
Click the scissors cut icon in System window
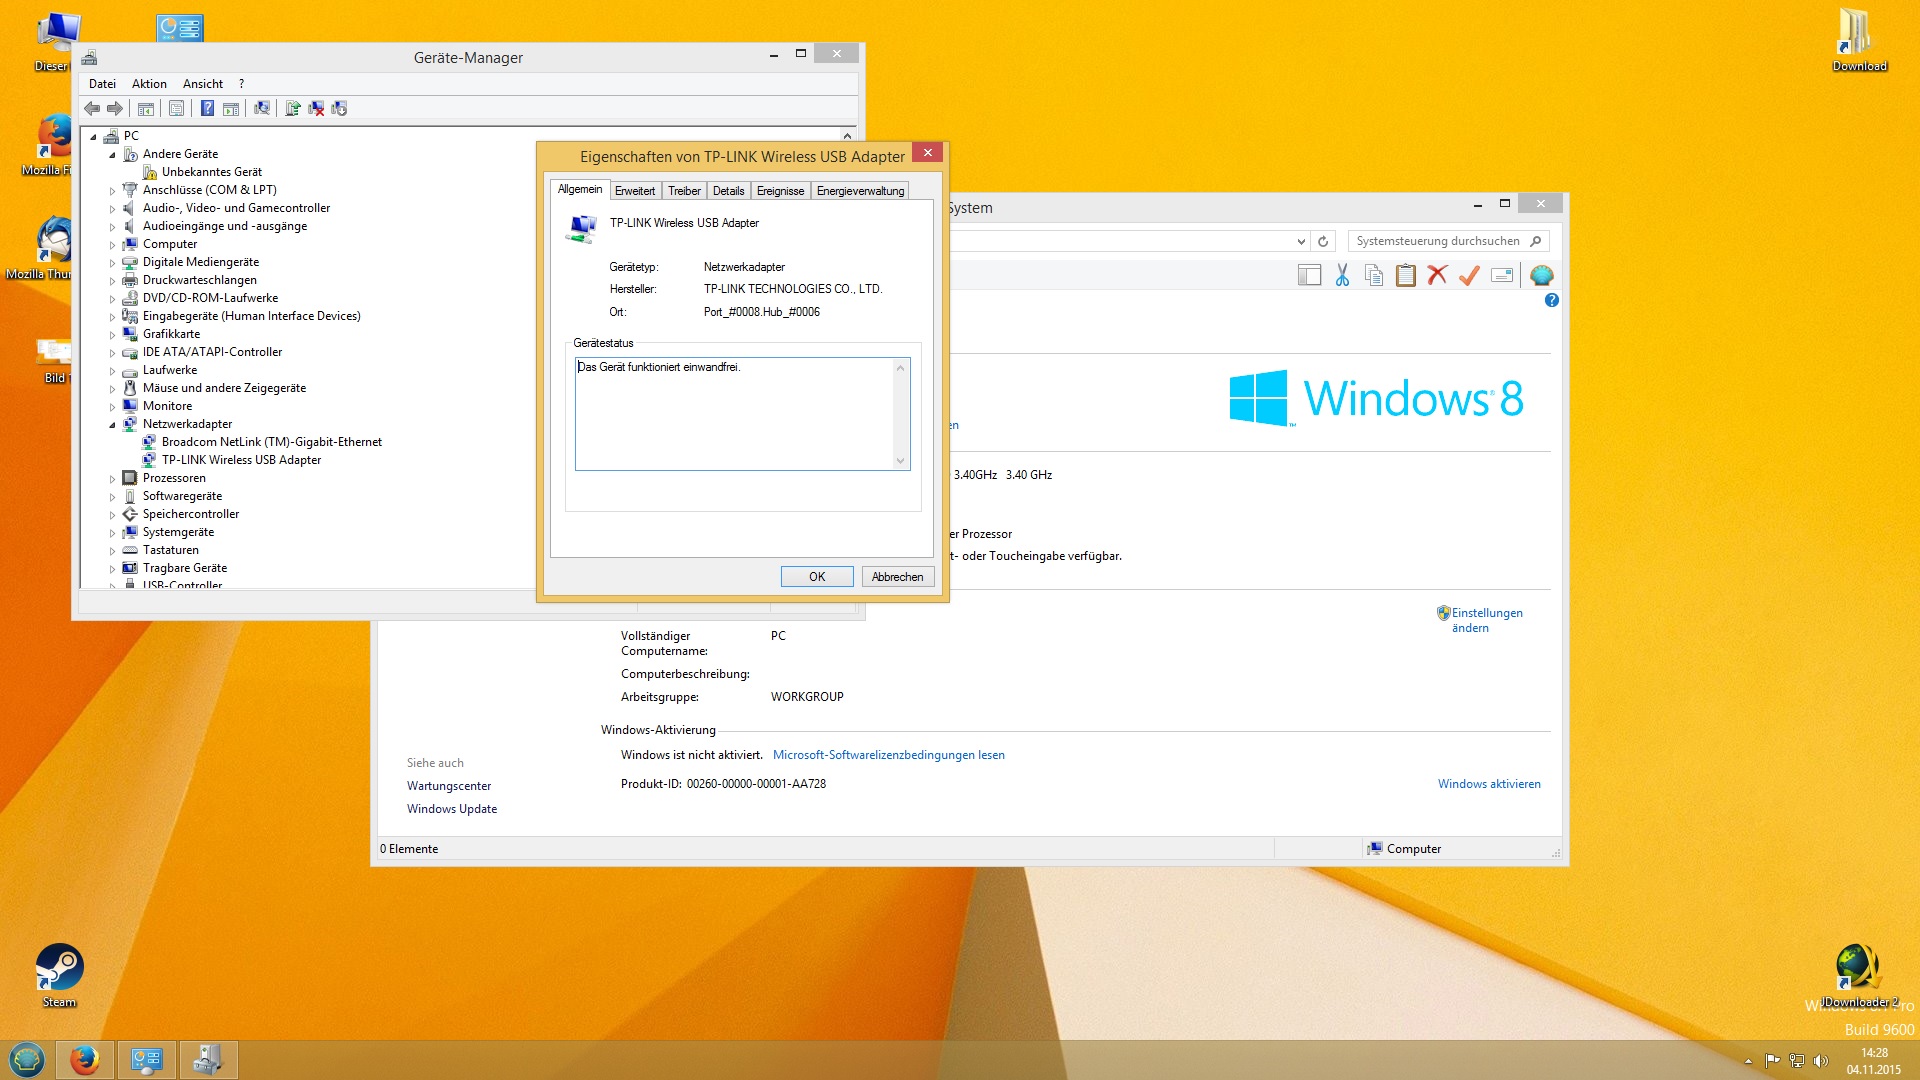coord(1342,275)
